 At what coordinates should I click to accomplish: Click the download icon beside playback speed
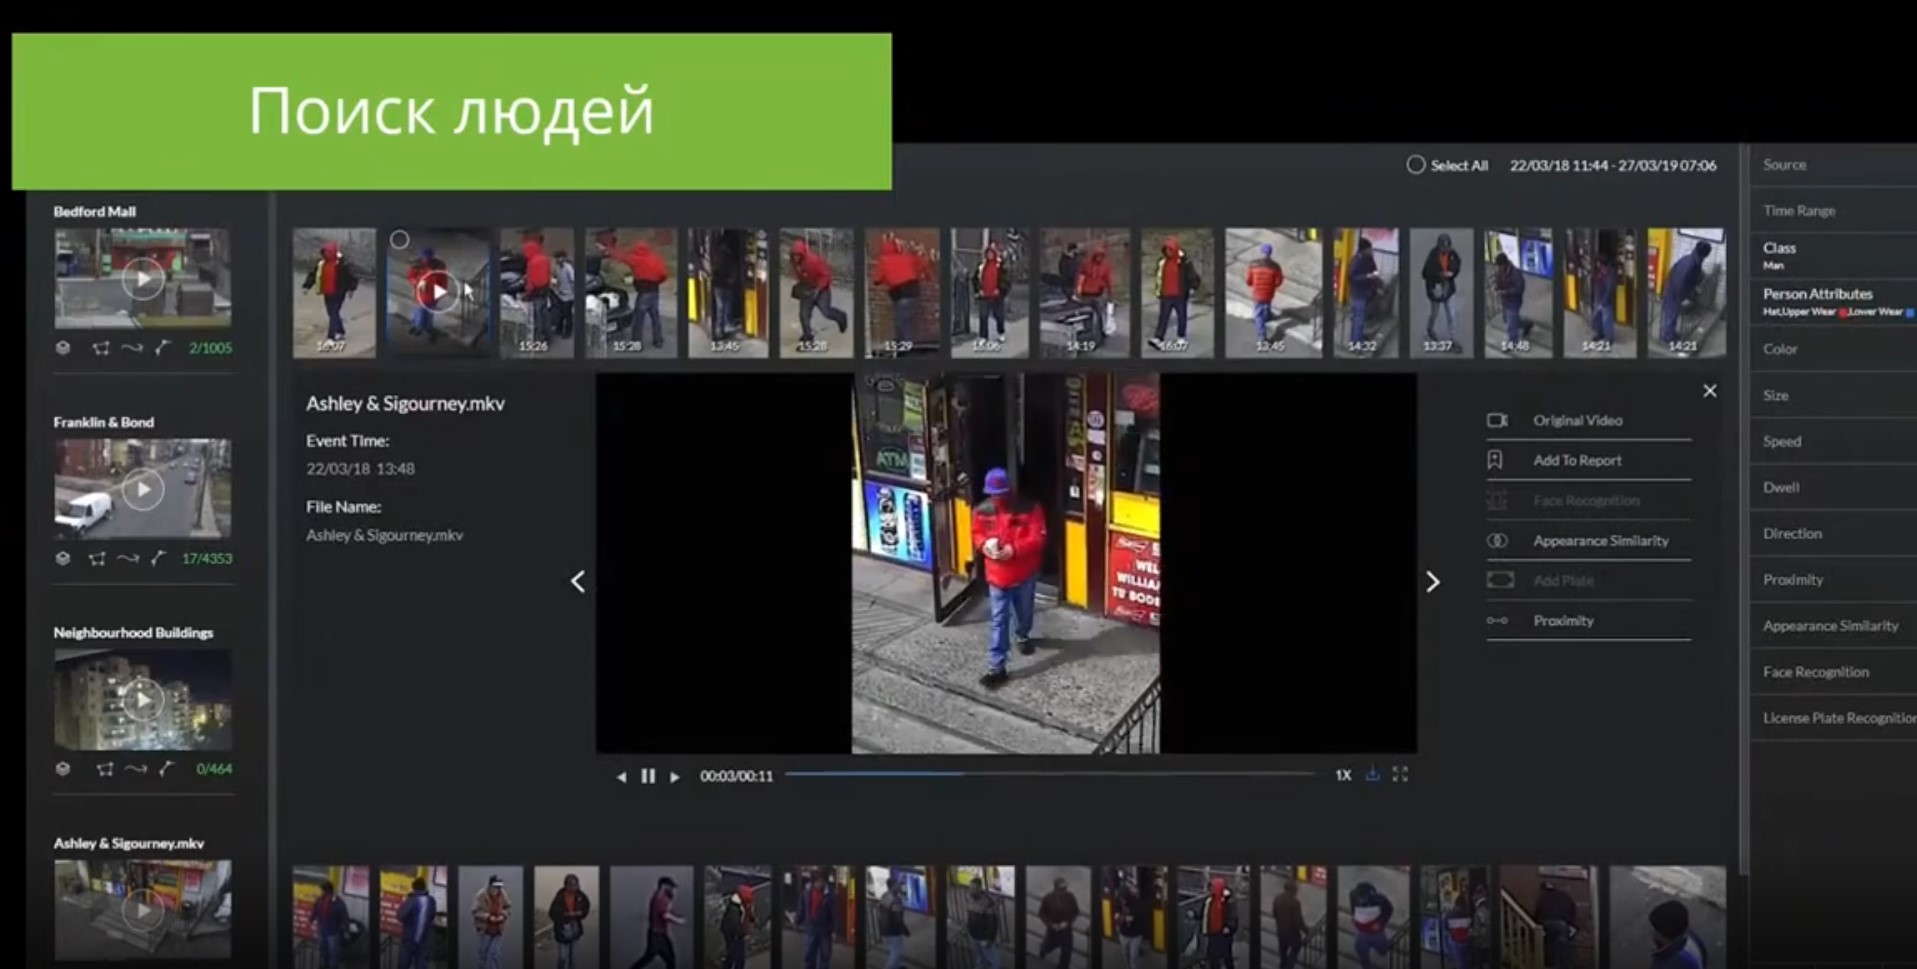1372,775
